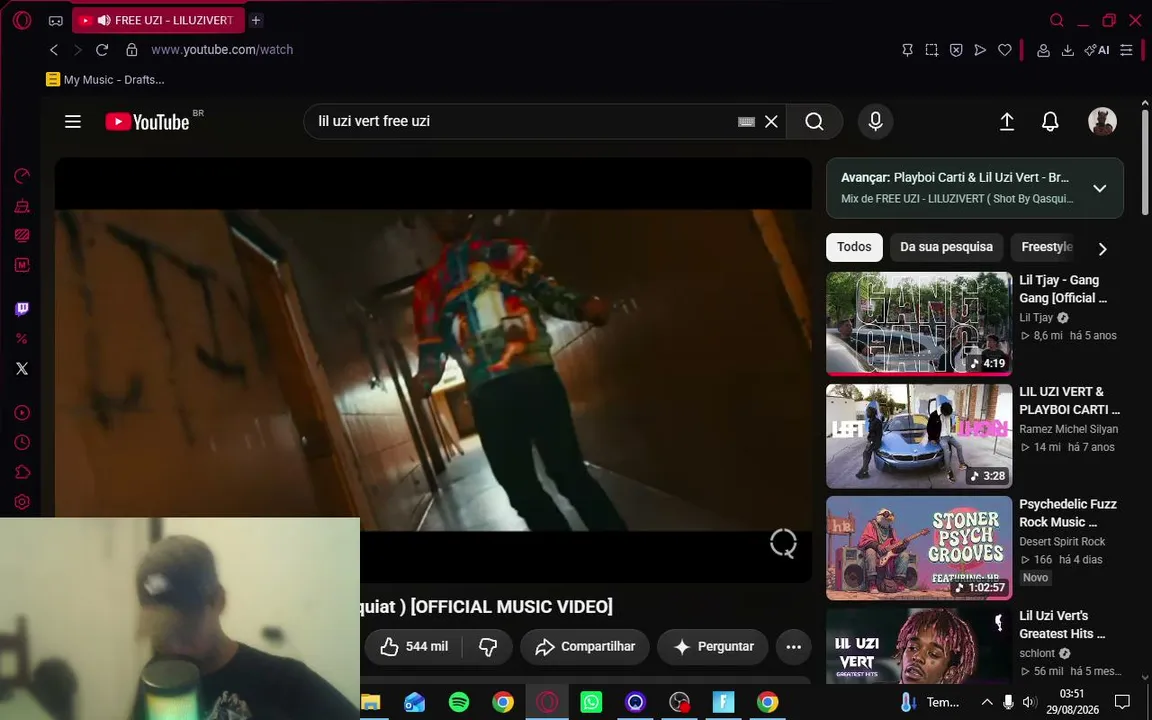Start voice search with microphone
This screenshot has height=720, width=1152.
point(875,121)
